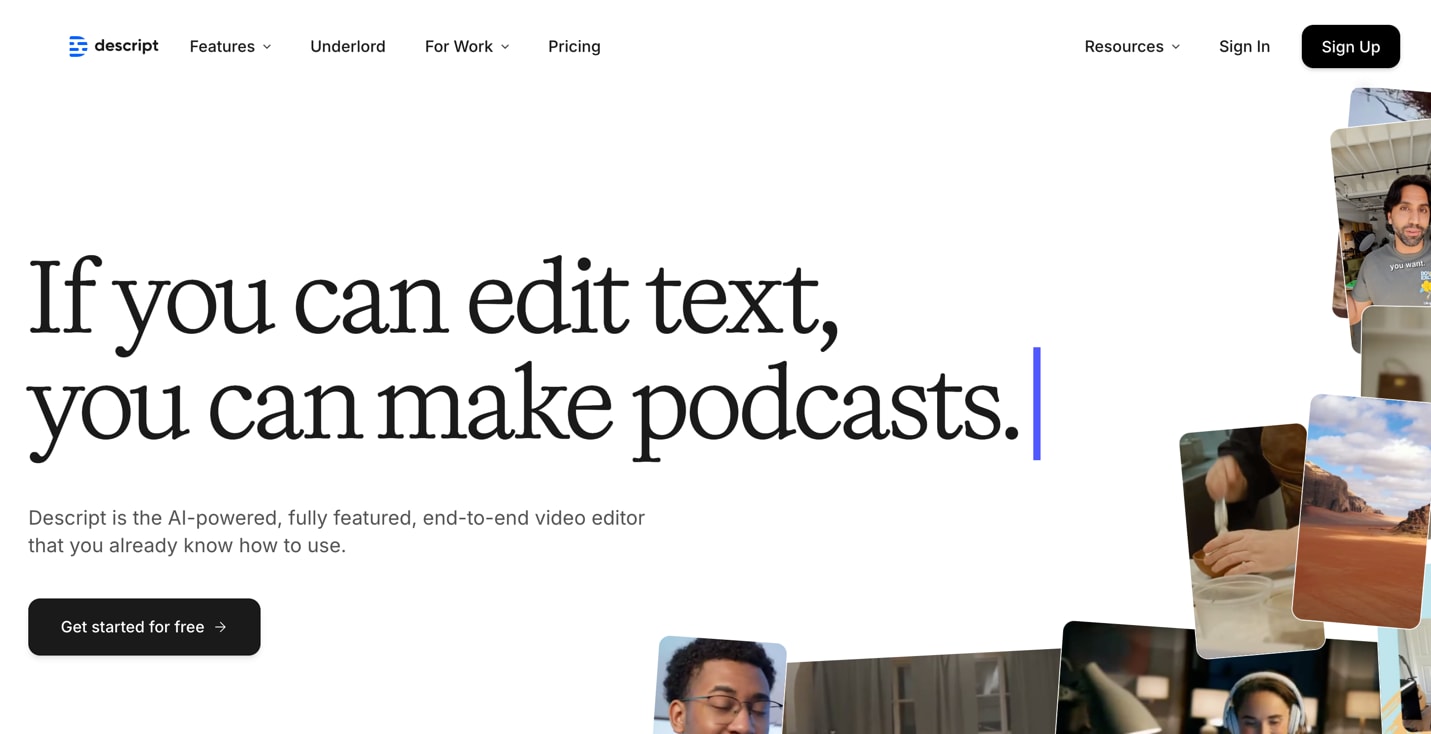Expand the For Work dropdown chevron
Screen dimensions: 1431x734
coord(505,47)
